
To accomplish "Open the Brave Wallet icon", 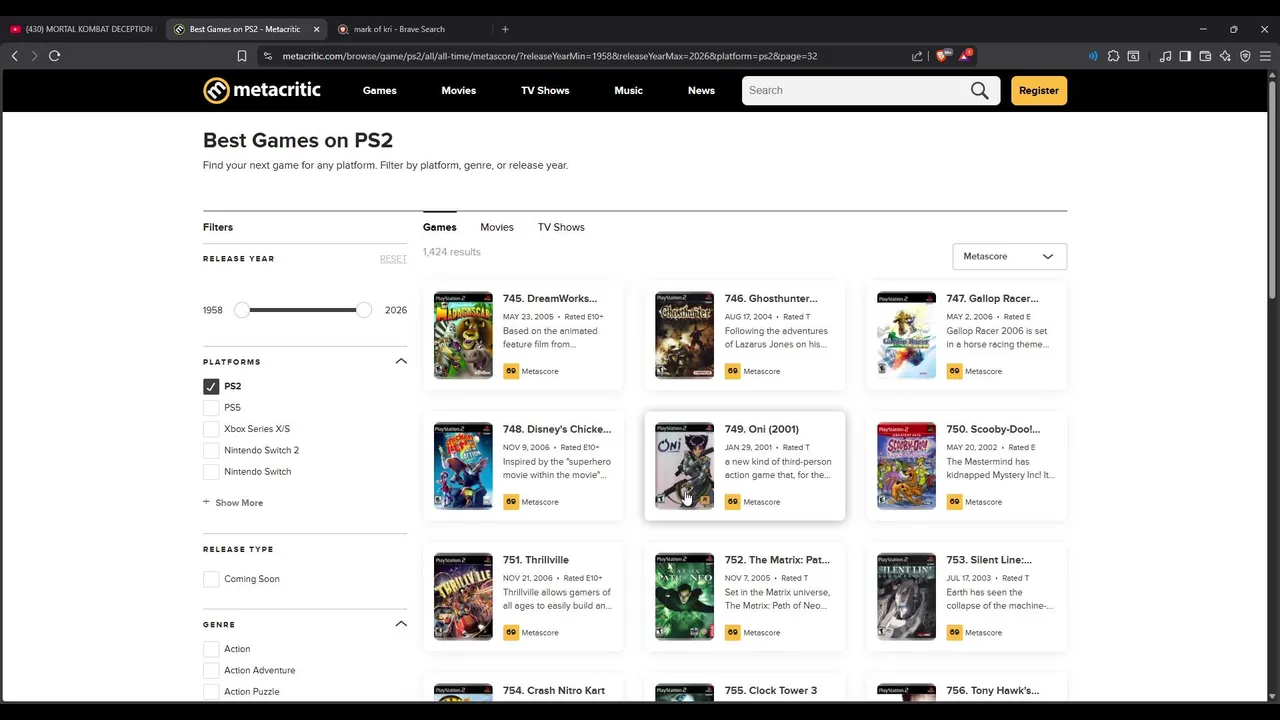I will pos(1205,56).
